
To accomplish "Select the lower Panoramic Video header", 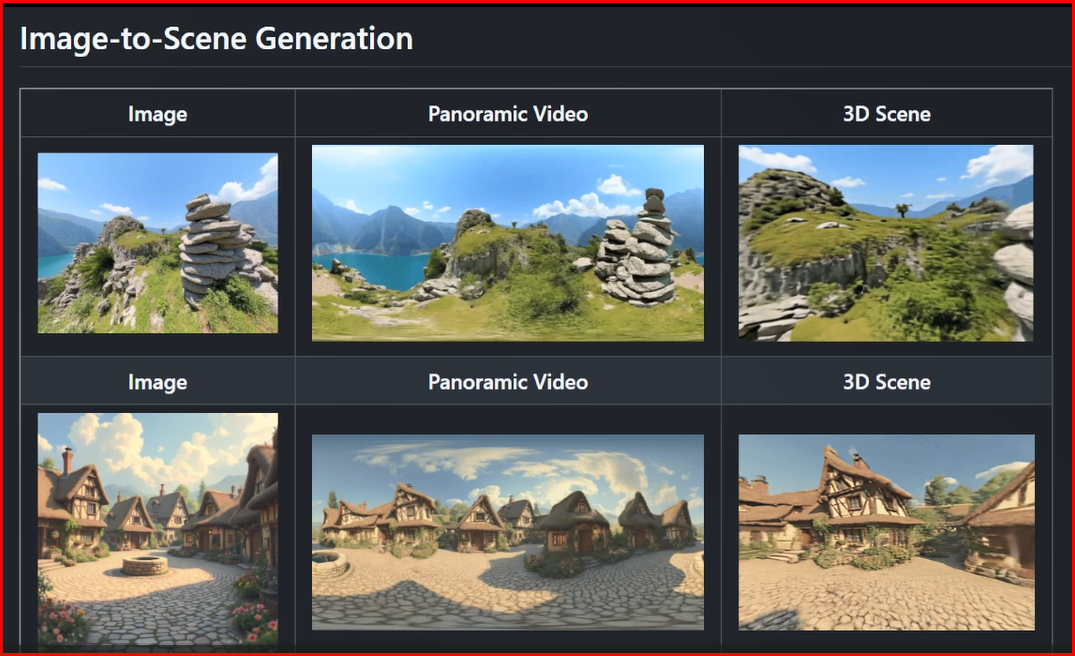I will click(508, 382).
